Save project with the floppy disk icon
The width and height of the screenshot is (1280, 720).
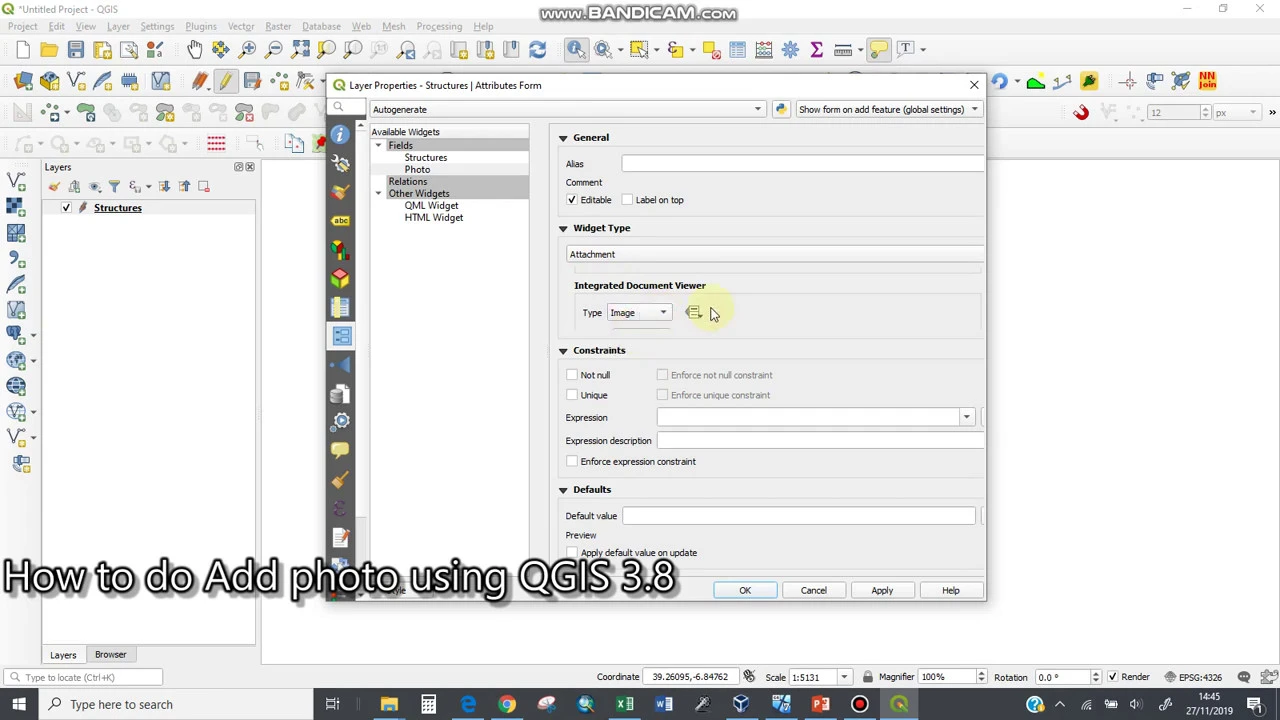[x=76, y=49]
